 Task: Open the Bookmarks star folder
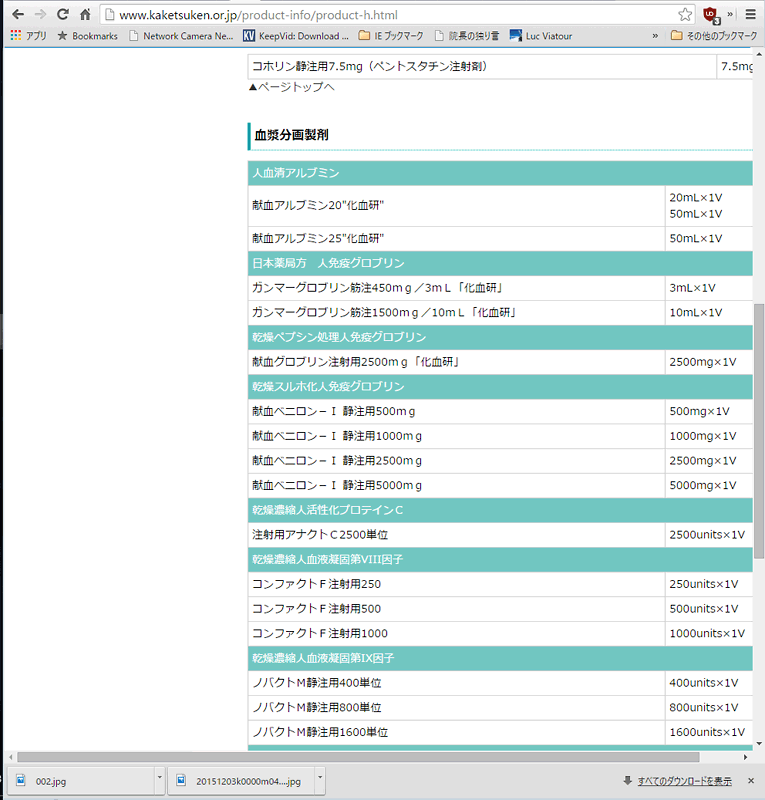pos(87,36)
